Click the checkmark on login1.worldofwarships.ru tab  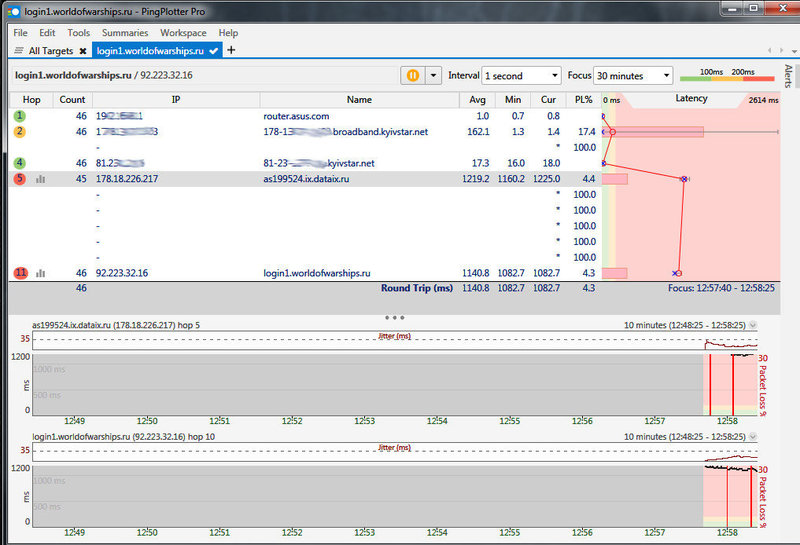pyautogui.click(x=213, y=51)
